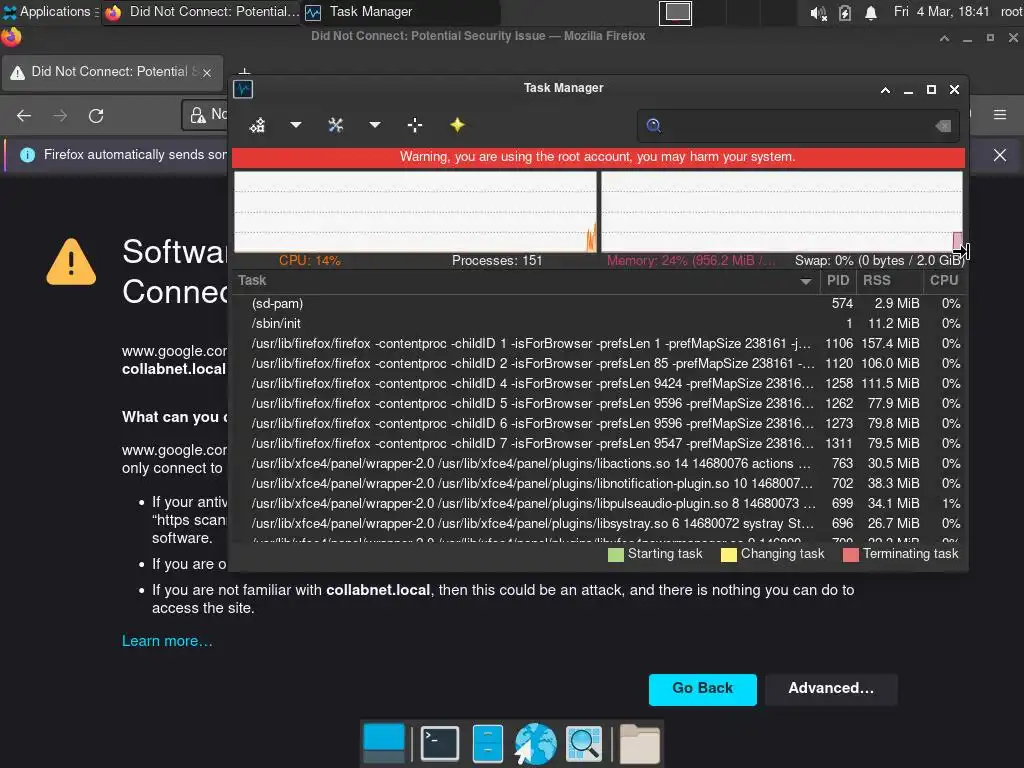The image size is (1024, 768).
Task: Click the power manager battery icon
Action: click(x=845, y=12)
